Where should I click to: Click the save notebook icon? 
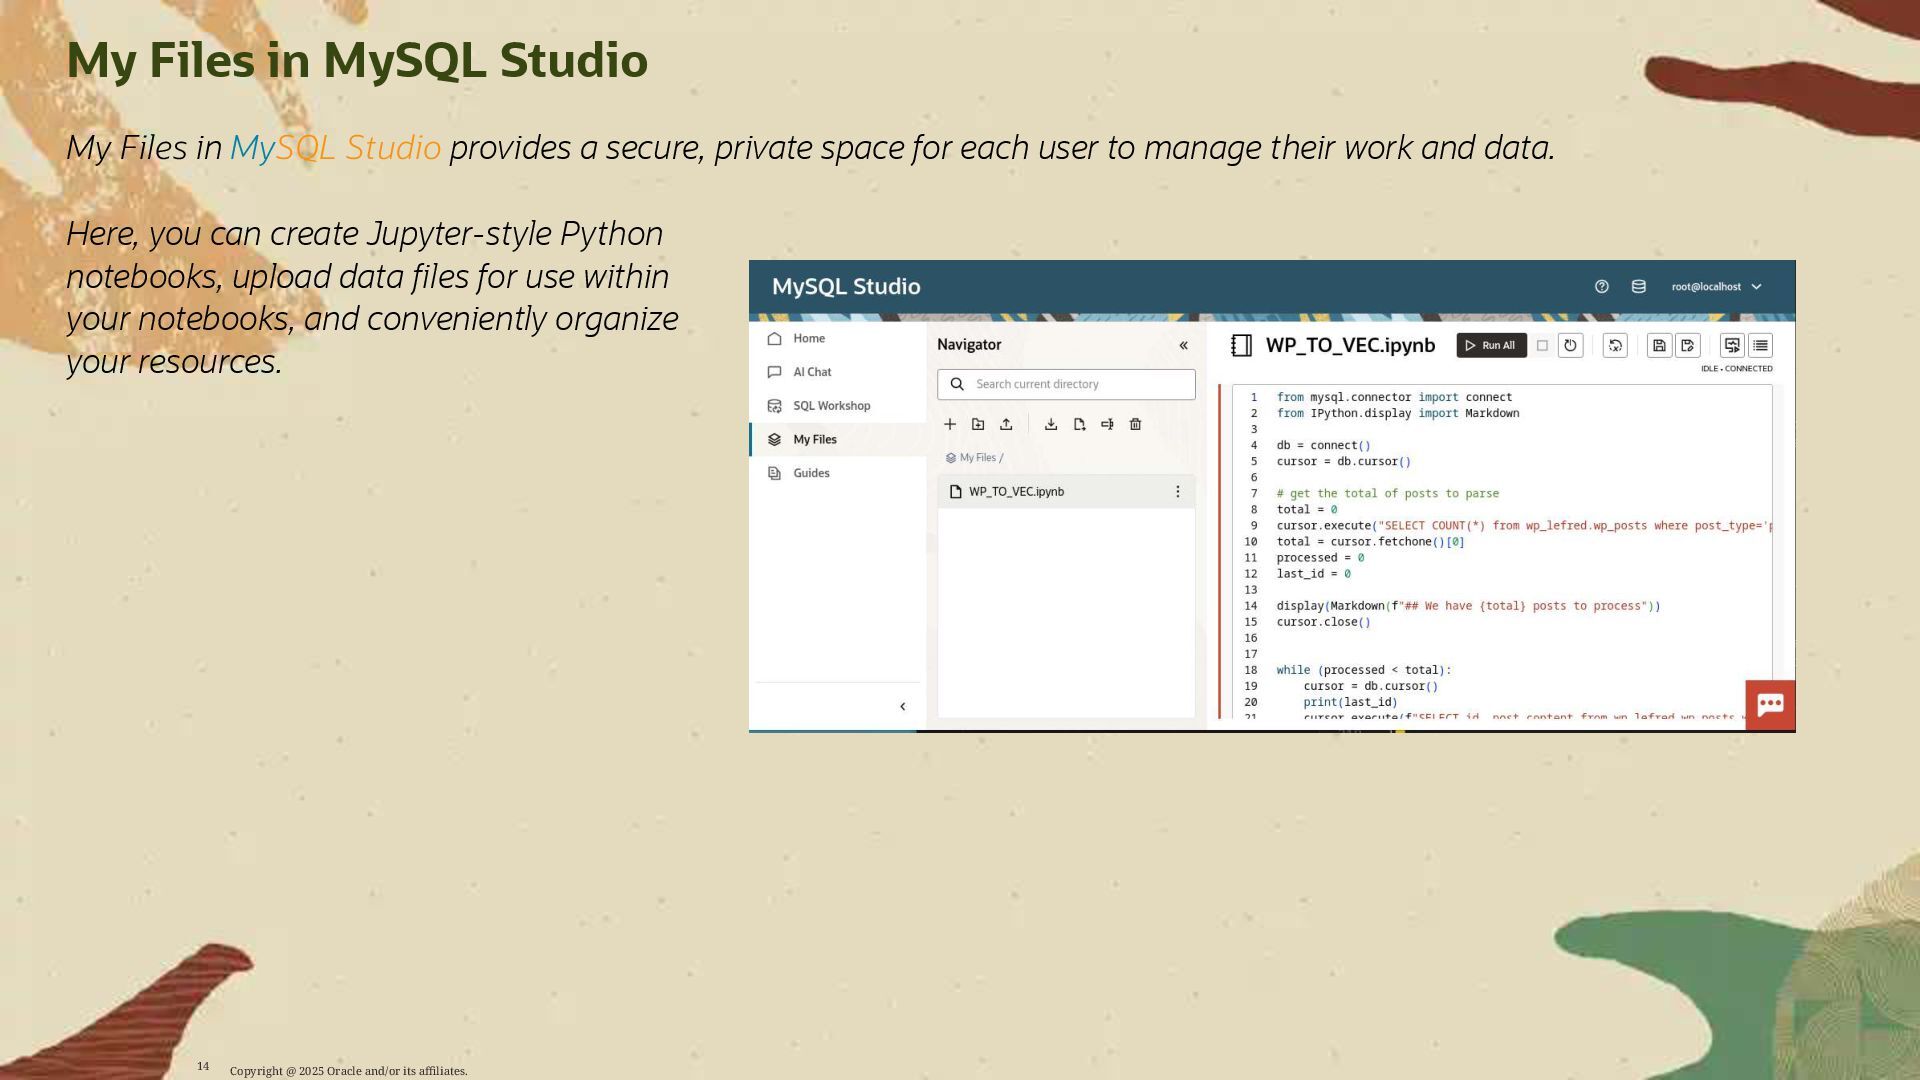(1658, 345)
